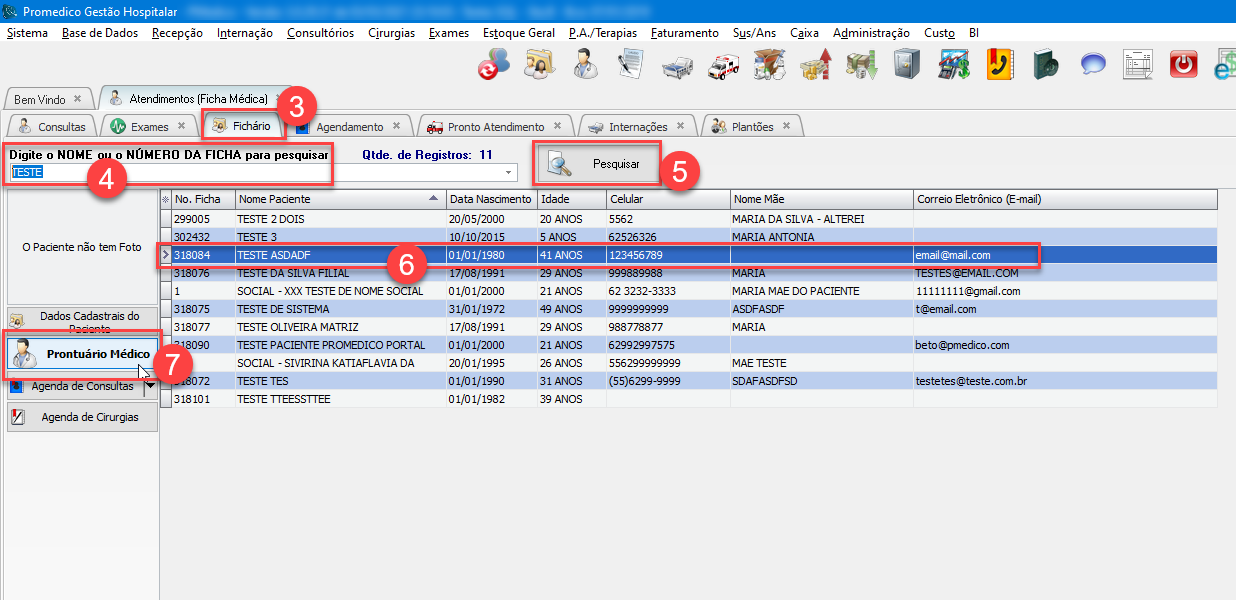Click the blue chat bubble icon
Viewport: 1236px width, 600px height.
point(1092,66)
